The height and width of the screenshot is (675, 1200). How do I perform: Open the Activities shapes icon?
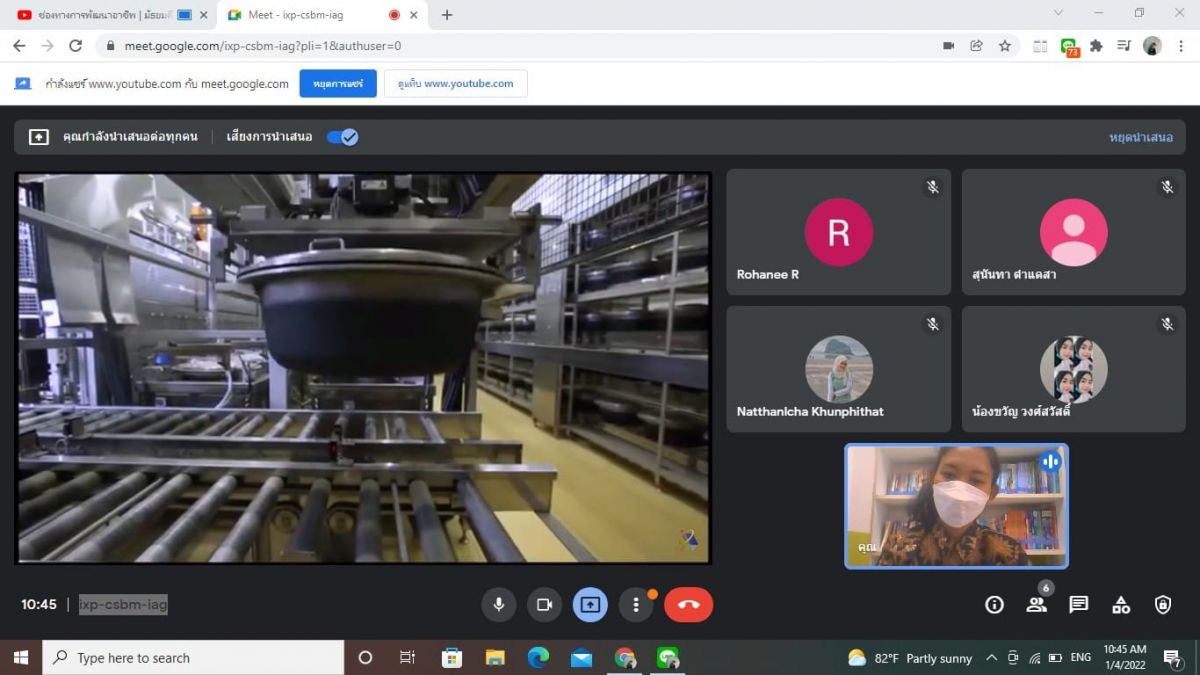[x=1121, y=604]
